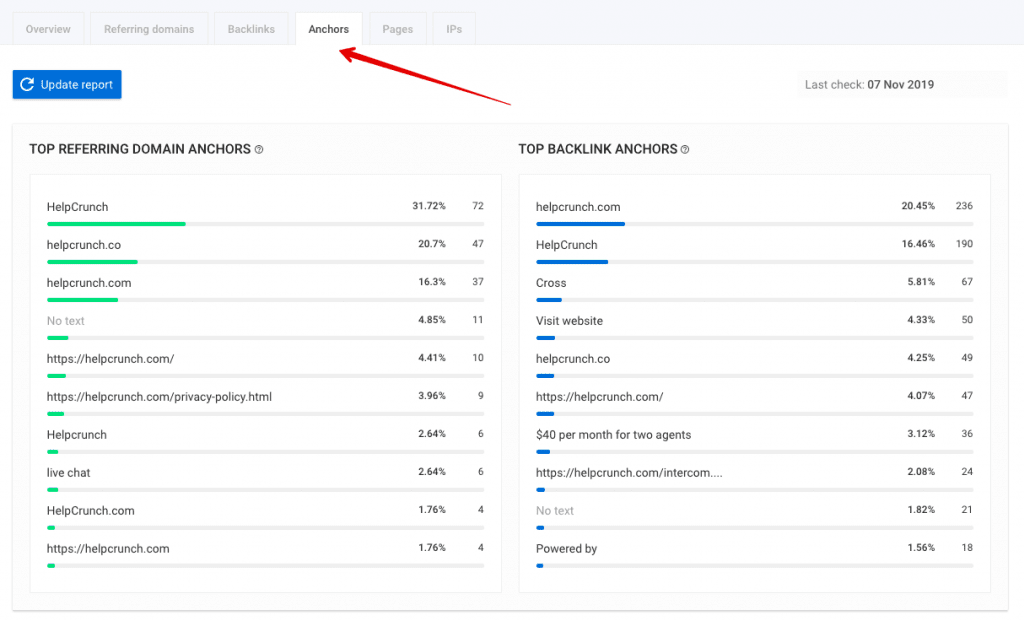Click the HelpCrunch.com anchor row label
This screenshot has width=1024, height=621.
[x=91, y=510]
